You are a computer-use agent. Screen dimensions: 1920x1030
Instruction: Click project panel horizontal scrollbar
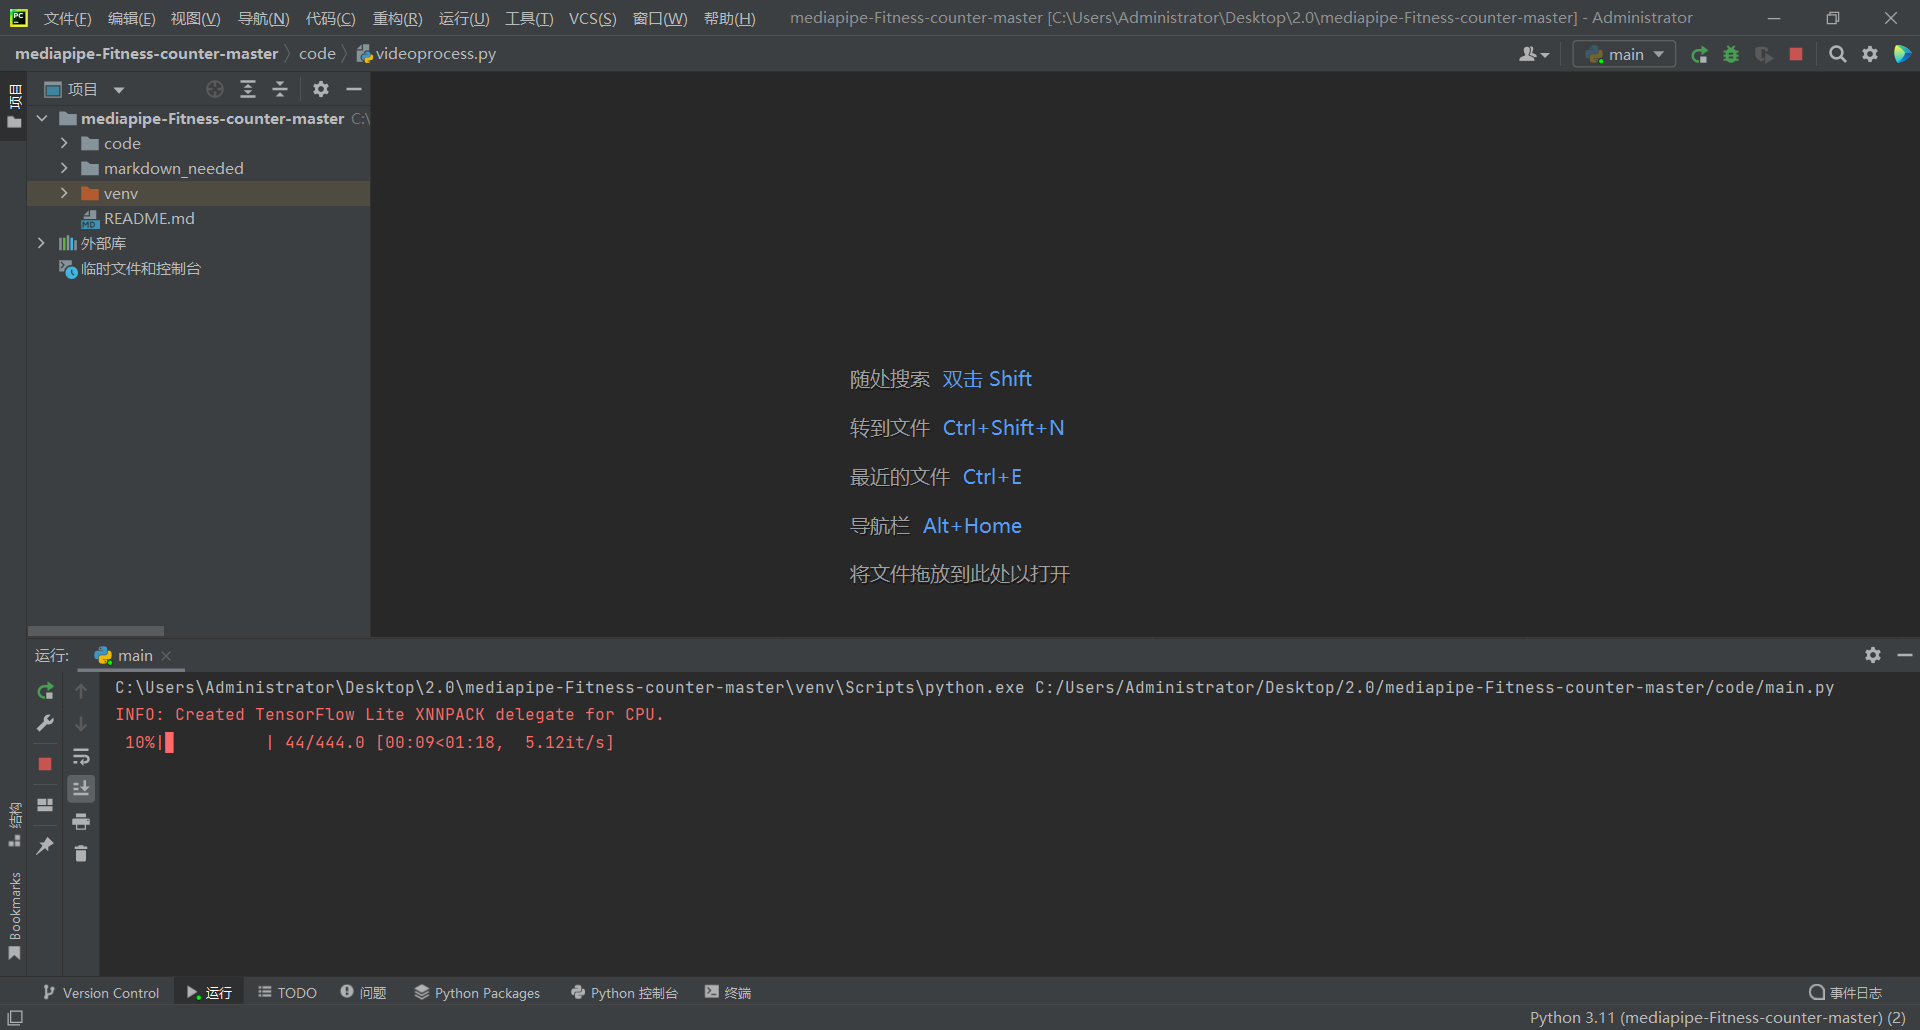coord(96,631)
